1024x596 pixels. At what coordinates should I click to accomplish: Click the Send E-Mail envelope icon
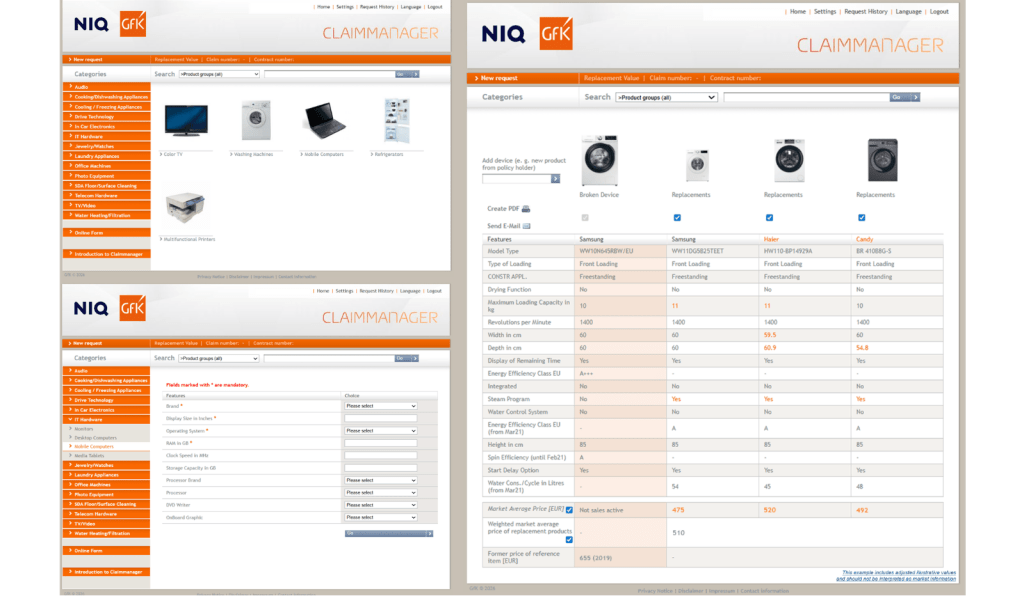(x=527, y=225)
